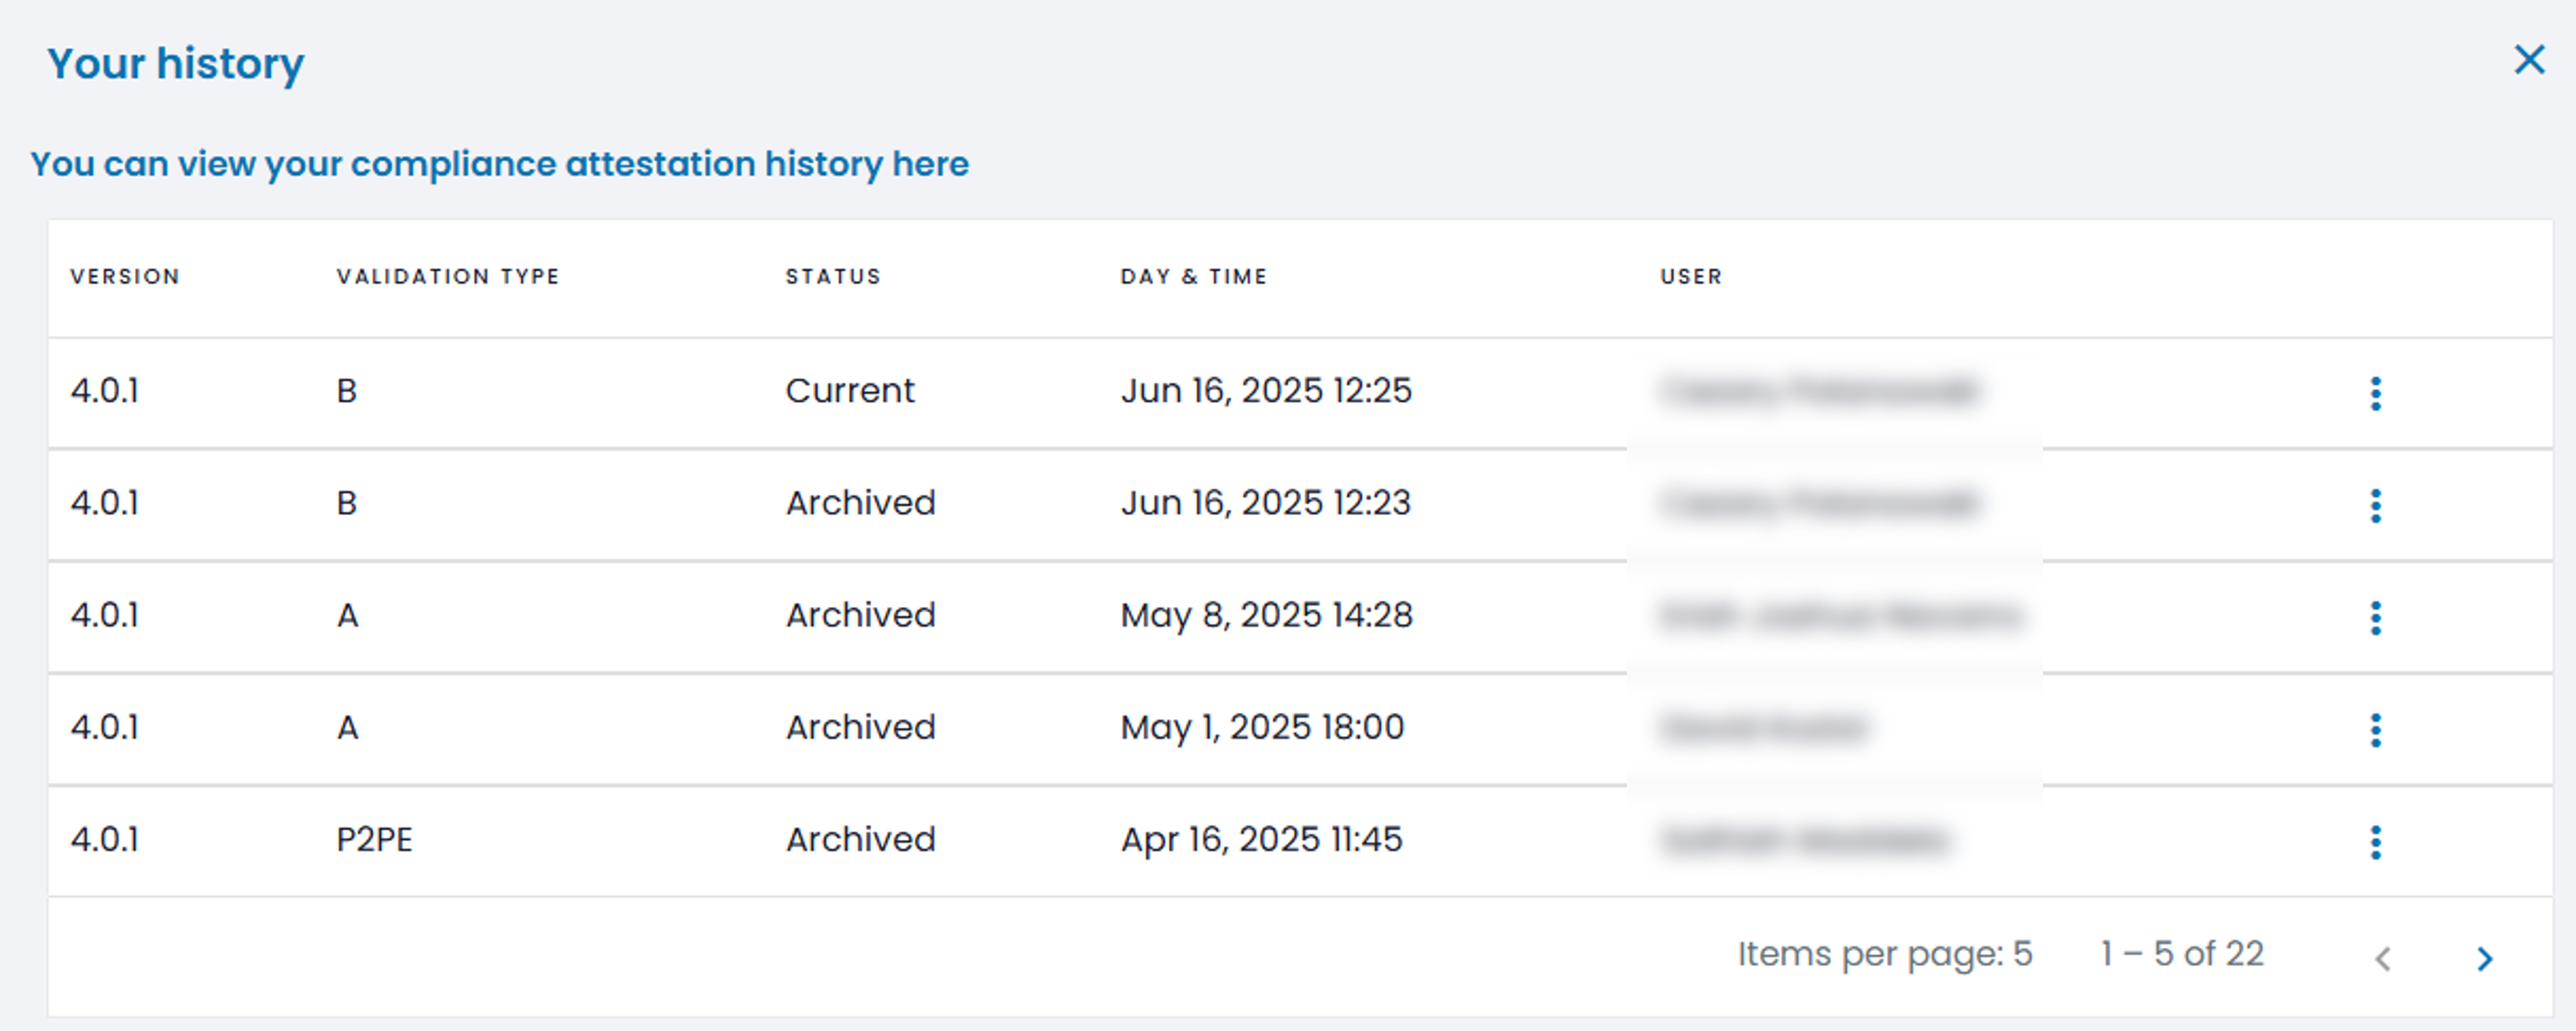2576x1031 pixels.
Task: Click the 1 – 5 of 22 range label
Action: tap(2181, 954)
